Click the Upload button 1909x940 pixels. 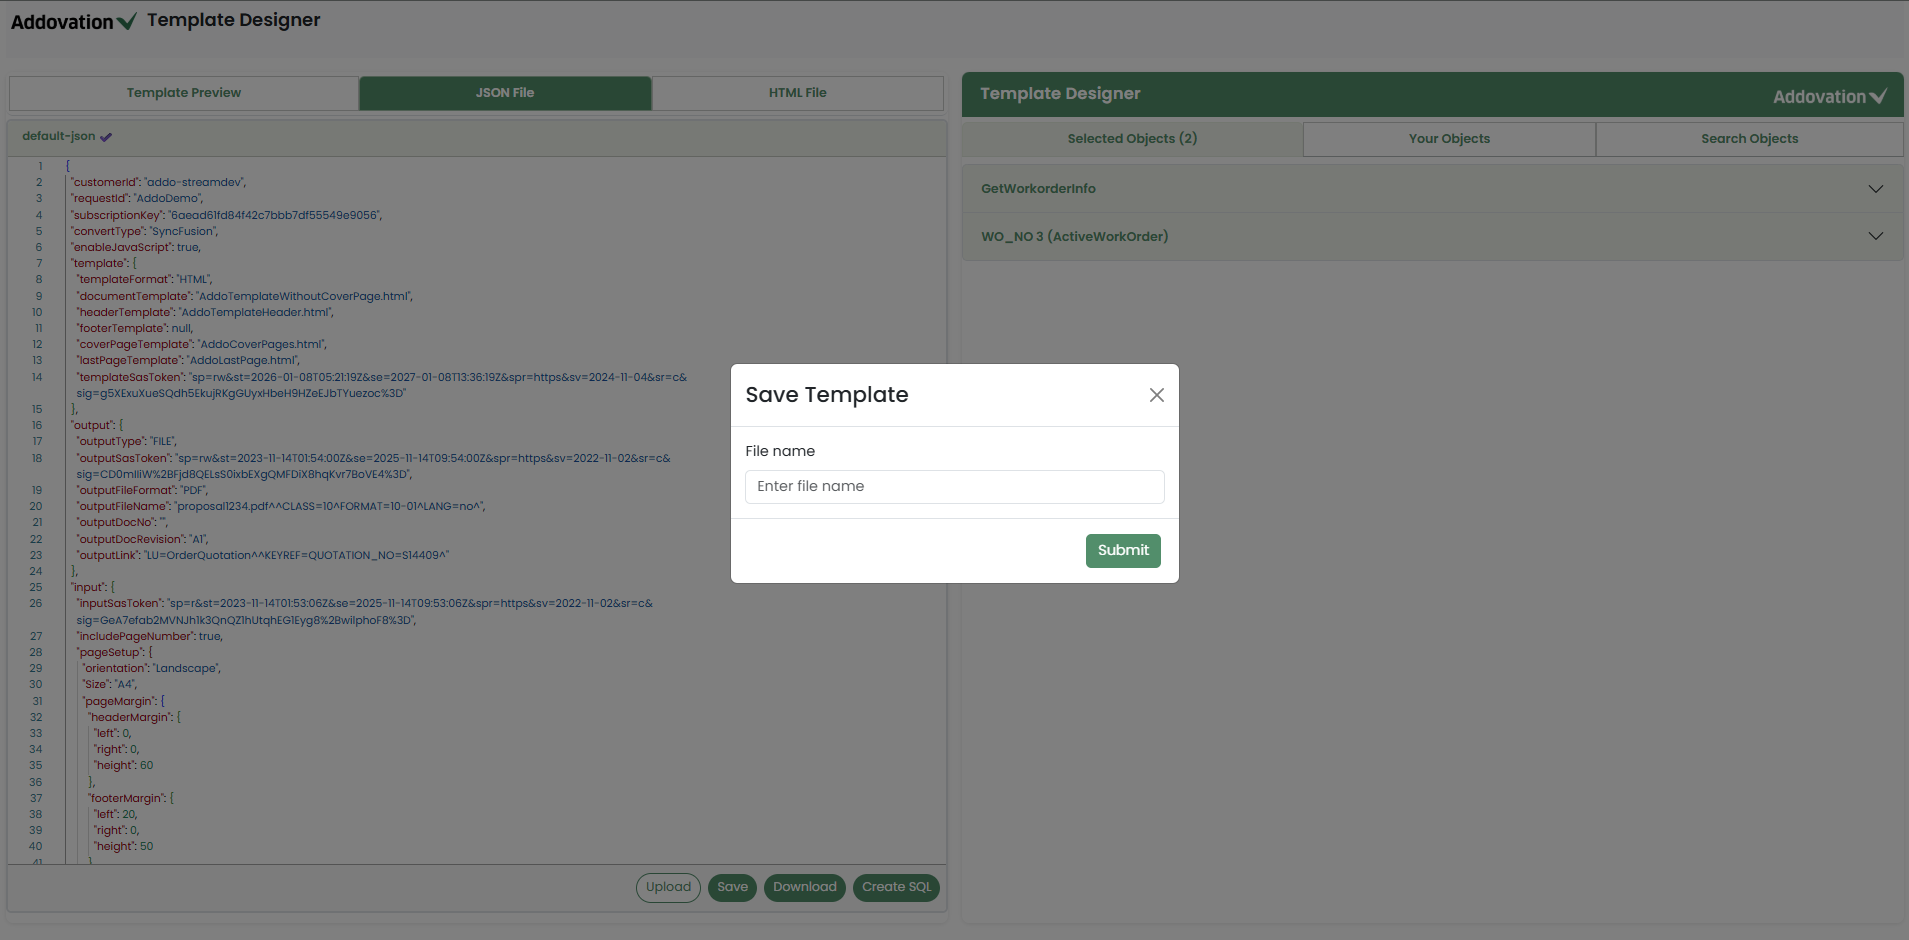(x=668, y=887)
